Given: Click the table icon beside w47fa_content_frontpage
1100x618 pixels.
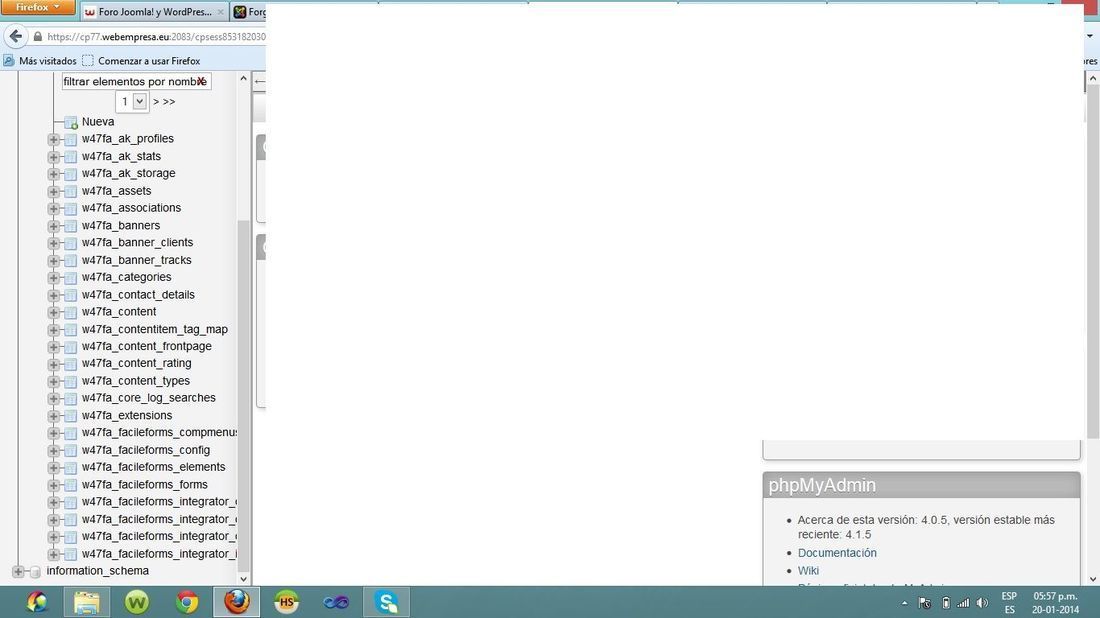Looking at the screenshot, I should point(70,347).
